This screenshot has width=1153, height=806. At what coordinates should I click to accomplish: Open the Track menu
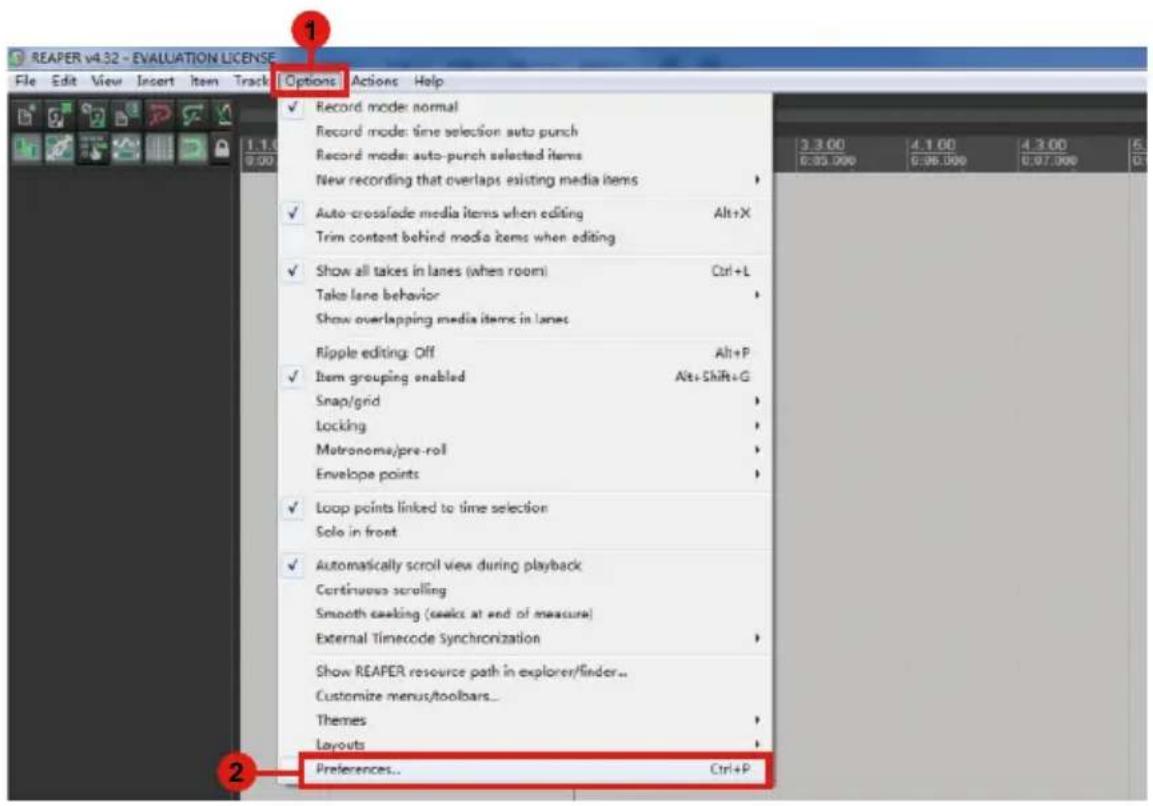click(x=251, y=81)
